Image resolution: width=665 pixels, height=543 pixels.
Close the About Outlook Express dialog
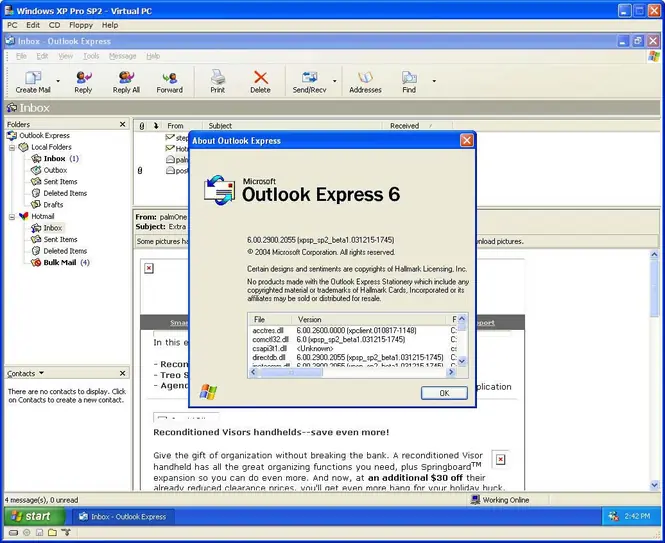point(467,140)
